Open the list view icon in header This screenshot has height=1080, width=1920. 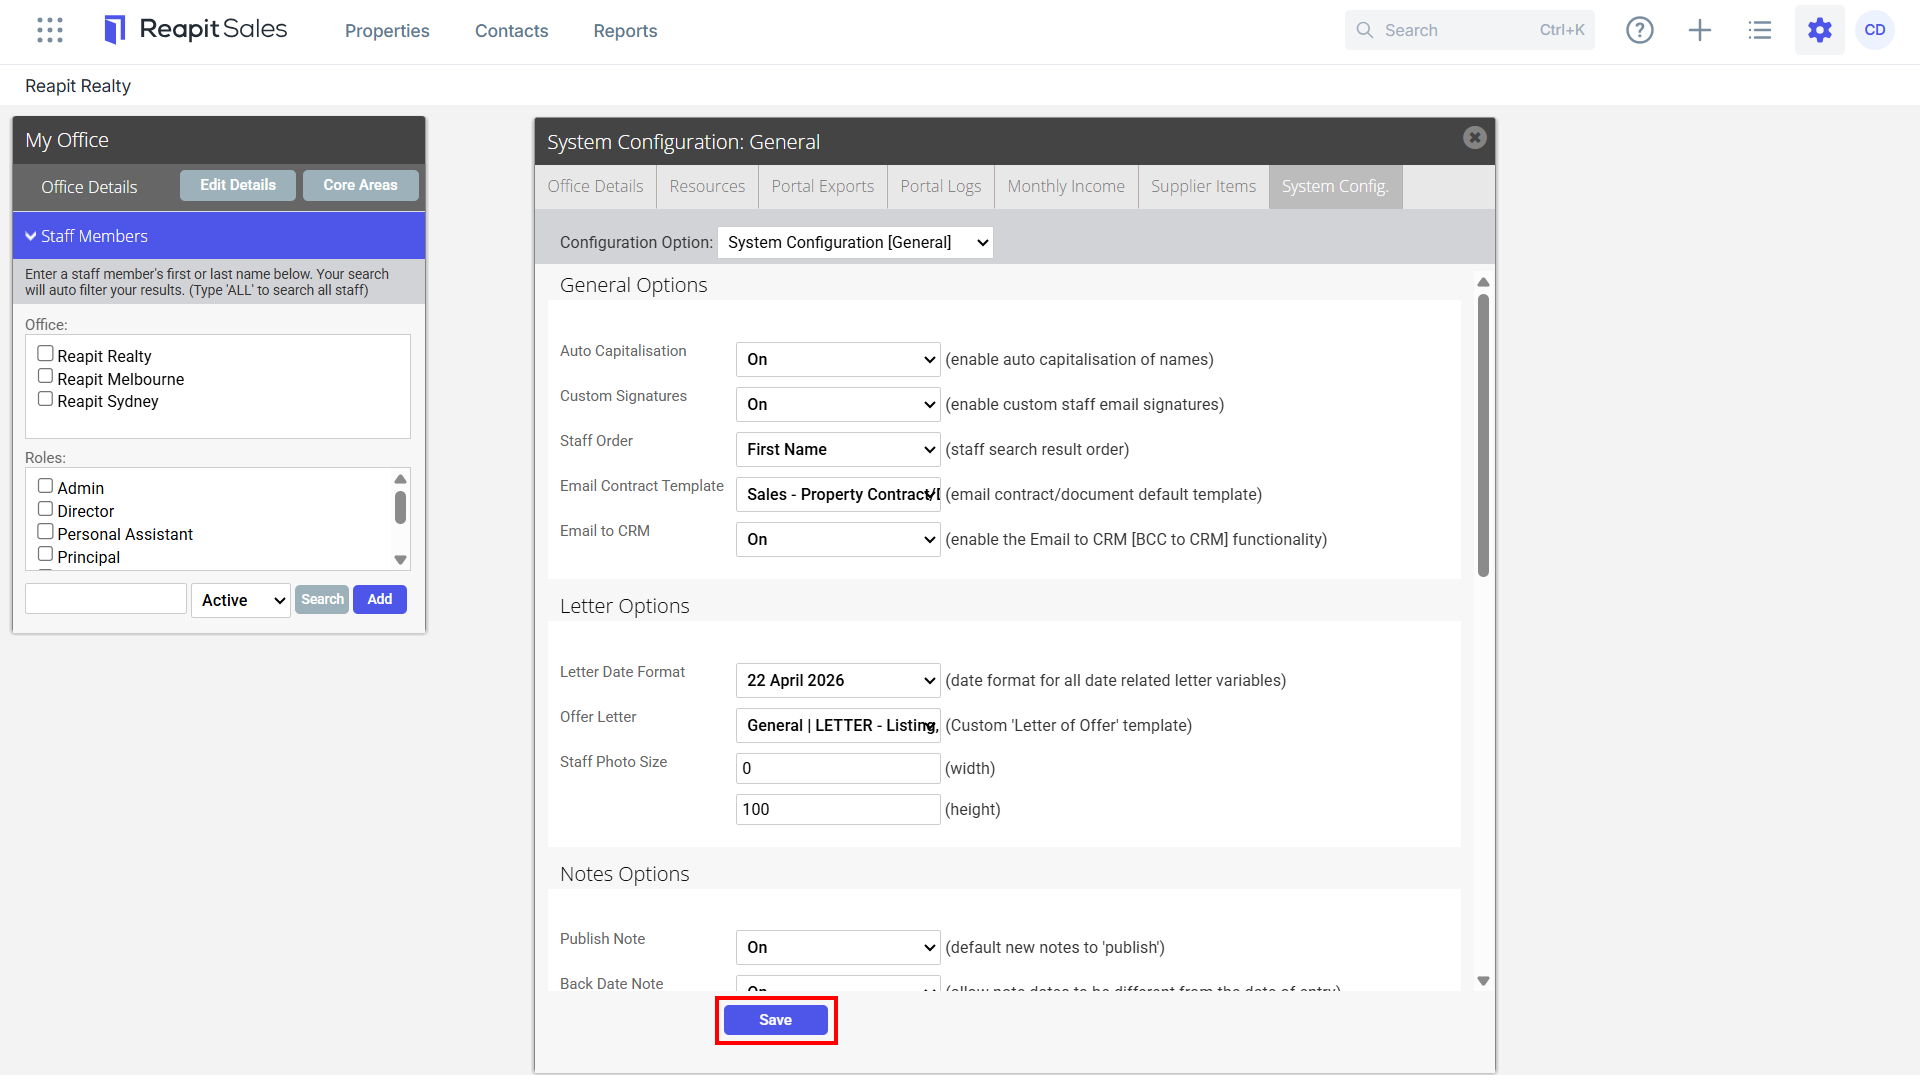1760,30
